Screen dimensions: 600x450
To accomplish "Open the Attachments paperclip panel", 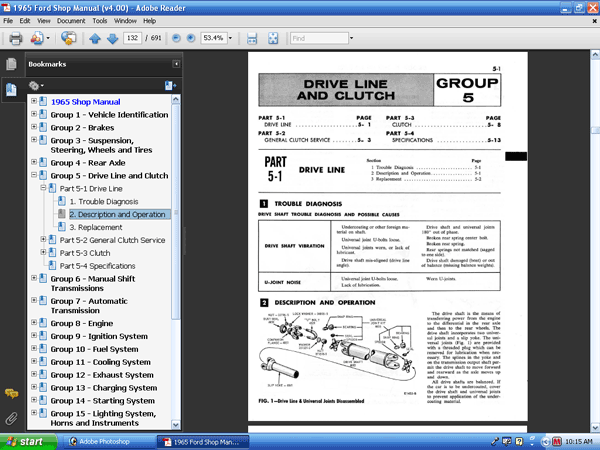I will click(11, 418).
